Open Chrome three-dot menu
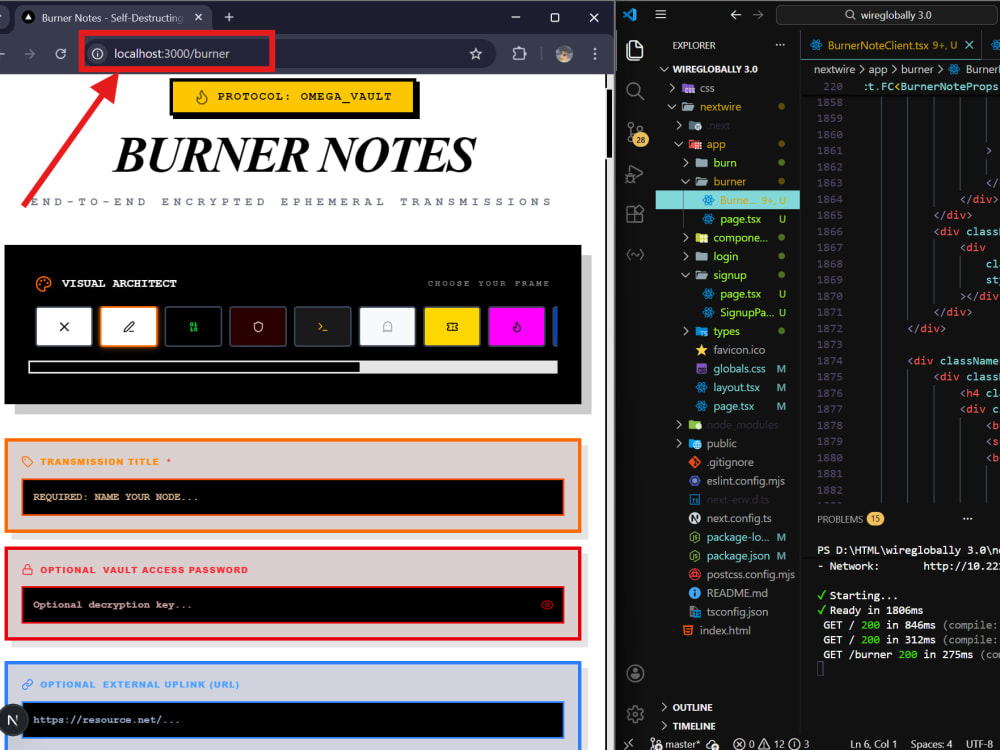Screen dimensions: 1000x750 click(594, 54)
